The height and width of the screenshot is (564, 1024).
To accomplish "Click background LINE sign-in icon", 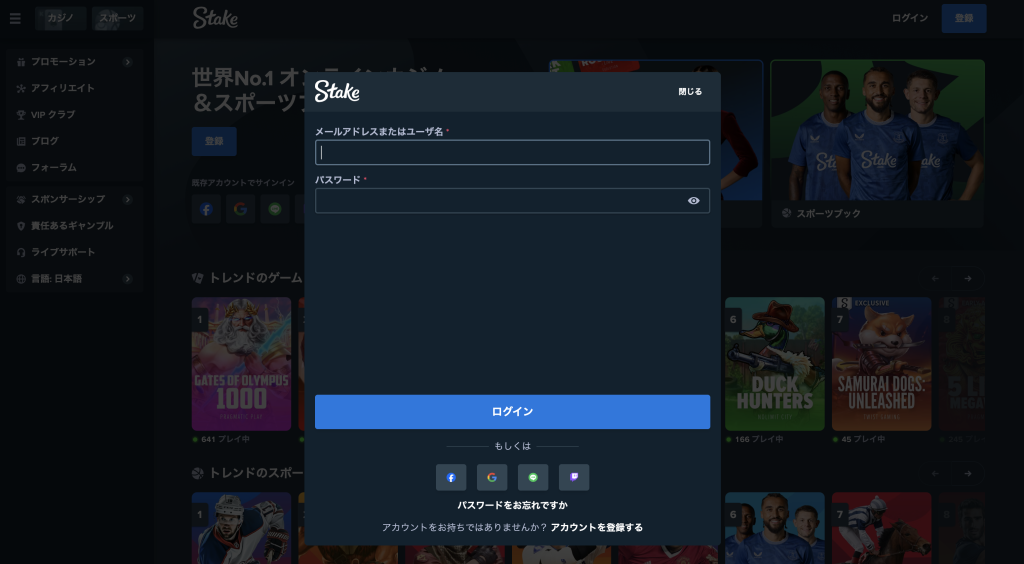I will coord(275,210).
